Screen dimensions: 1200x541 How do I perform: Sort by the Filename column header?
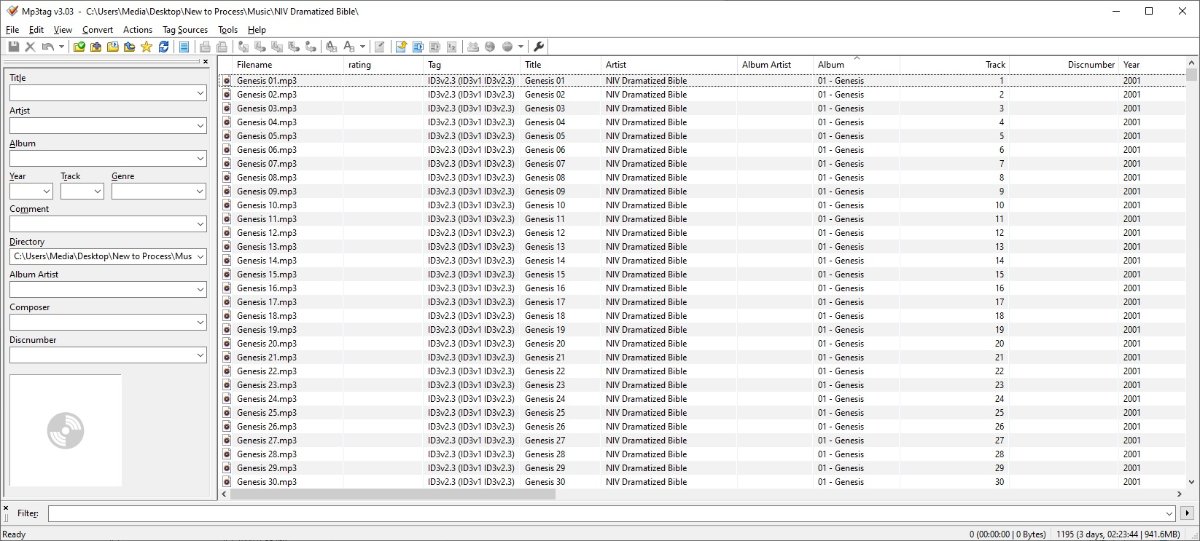click(x=288, y=65)
